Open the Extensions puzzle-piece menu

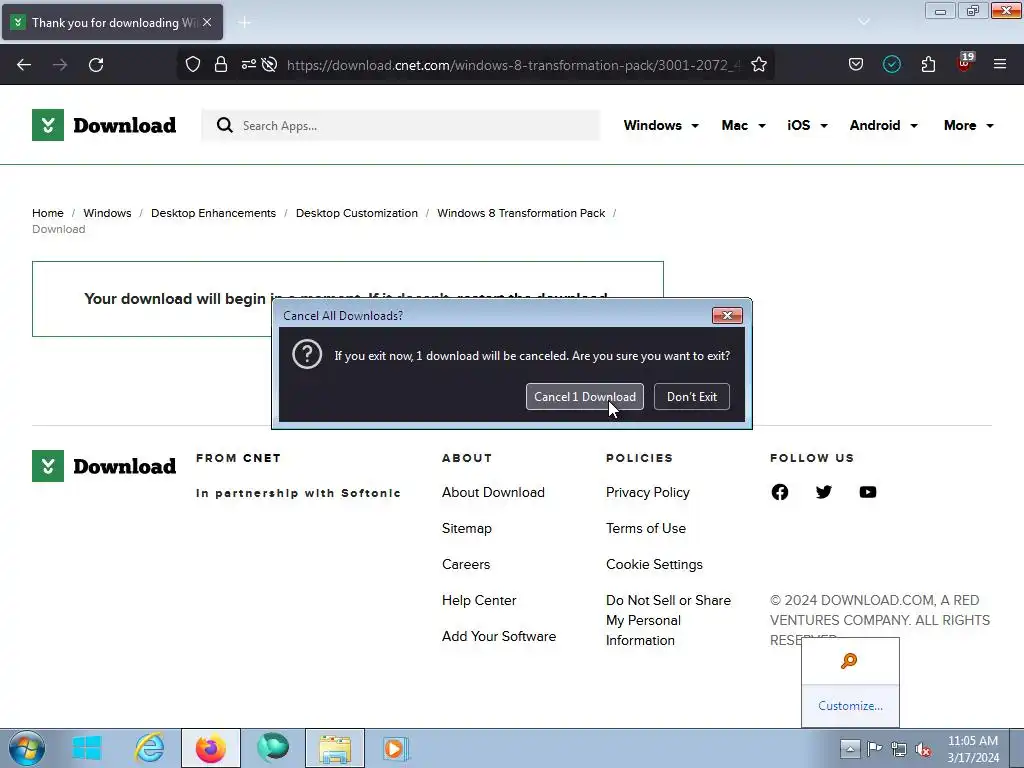(x=928, y=64)
